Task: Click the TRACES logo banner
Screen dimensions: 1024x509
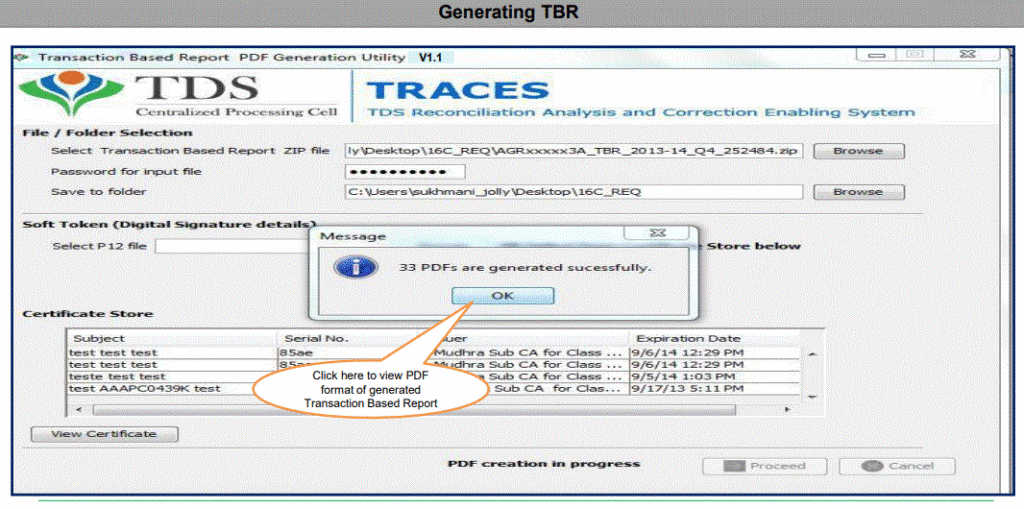Action: coord(640,99)
